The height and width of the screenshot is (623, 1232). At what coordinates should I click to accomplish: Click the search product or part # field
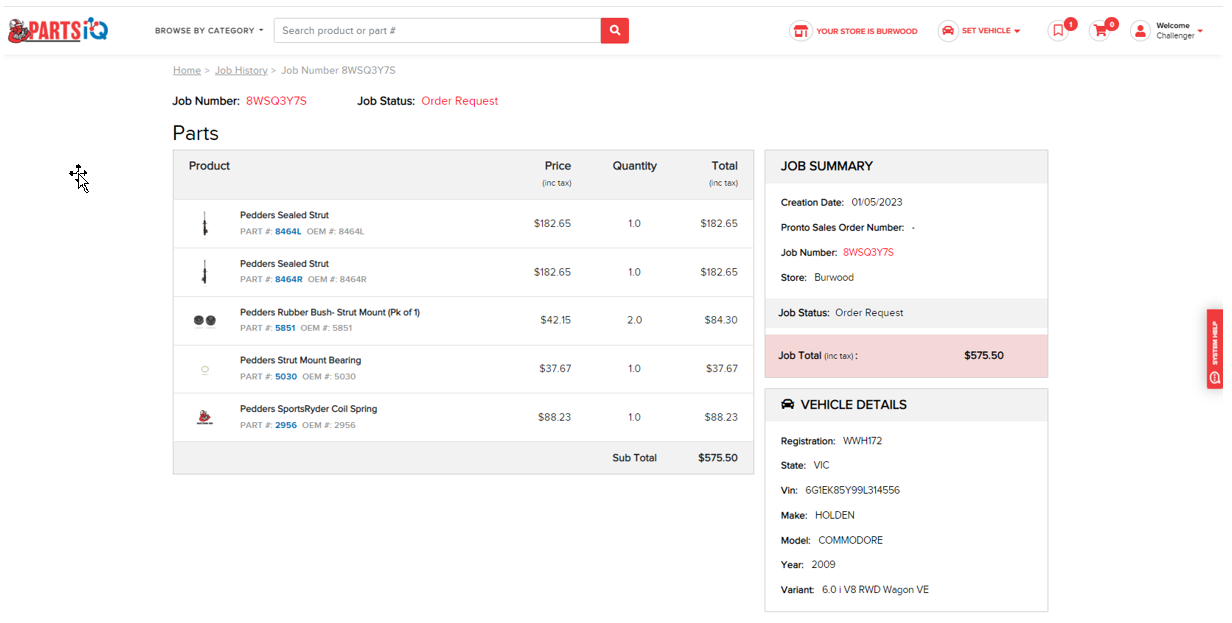(437, 31)
